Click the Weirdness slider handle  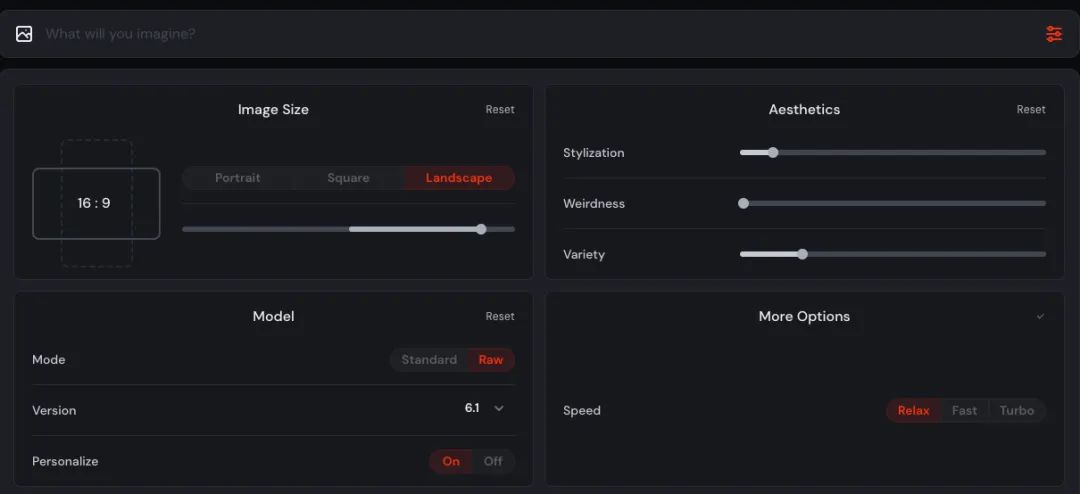(743, 203)
